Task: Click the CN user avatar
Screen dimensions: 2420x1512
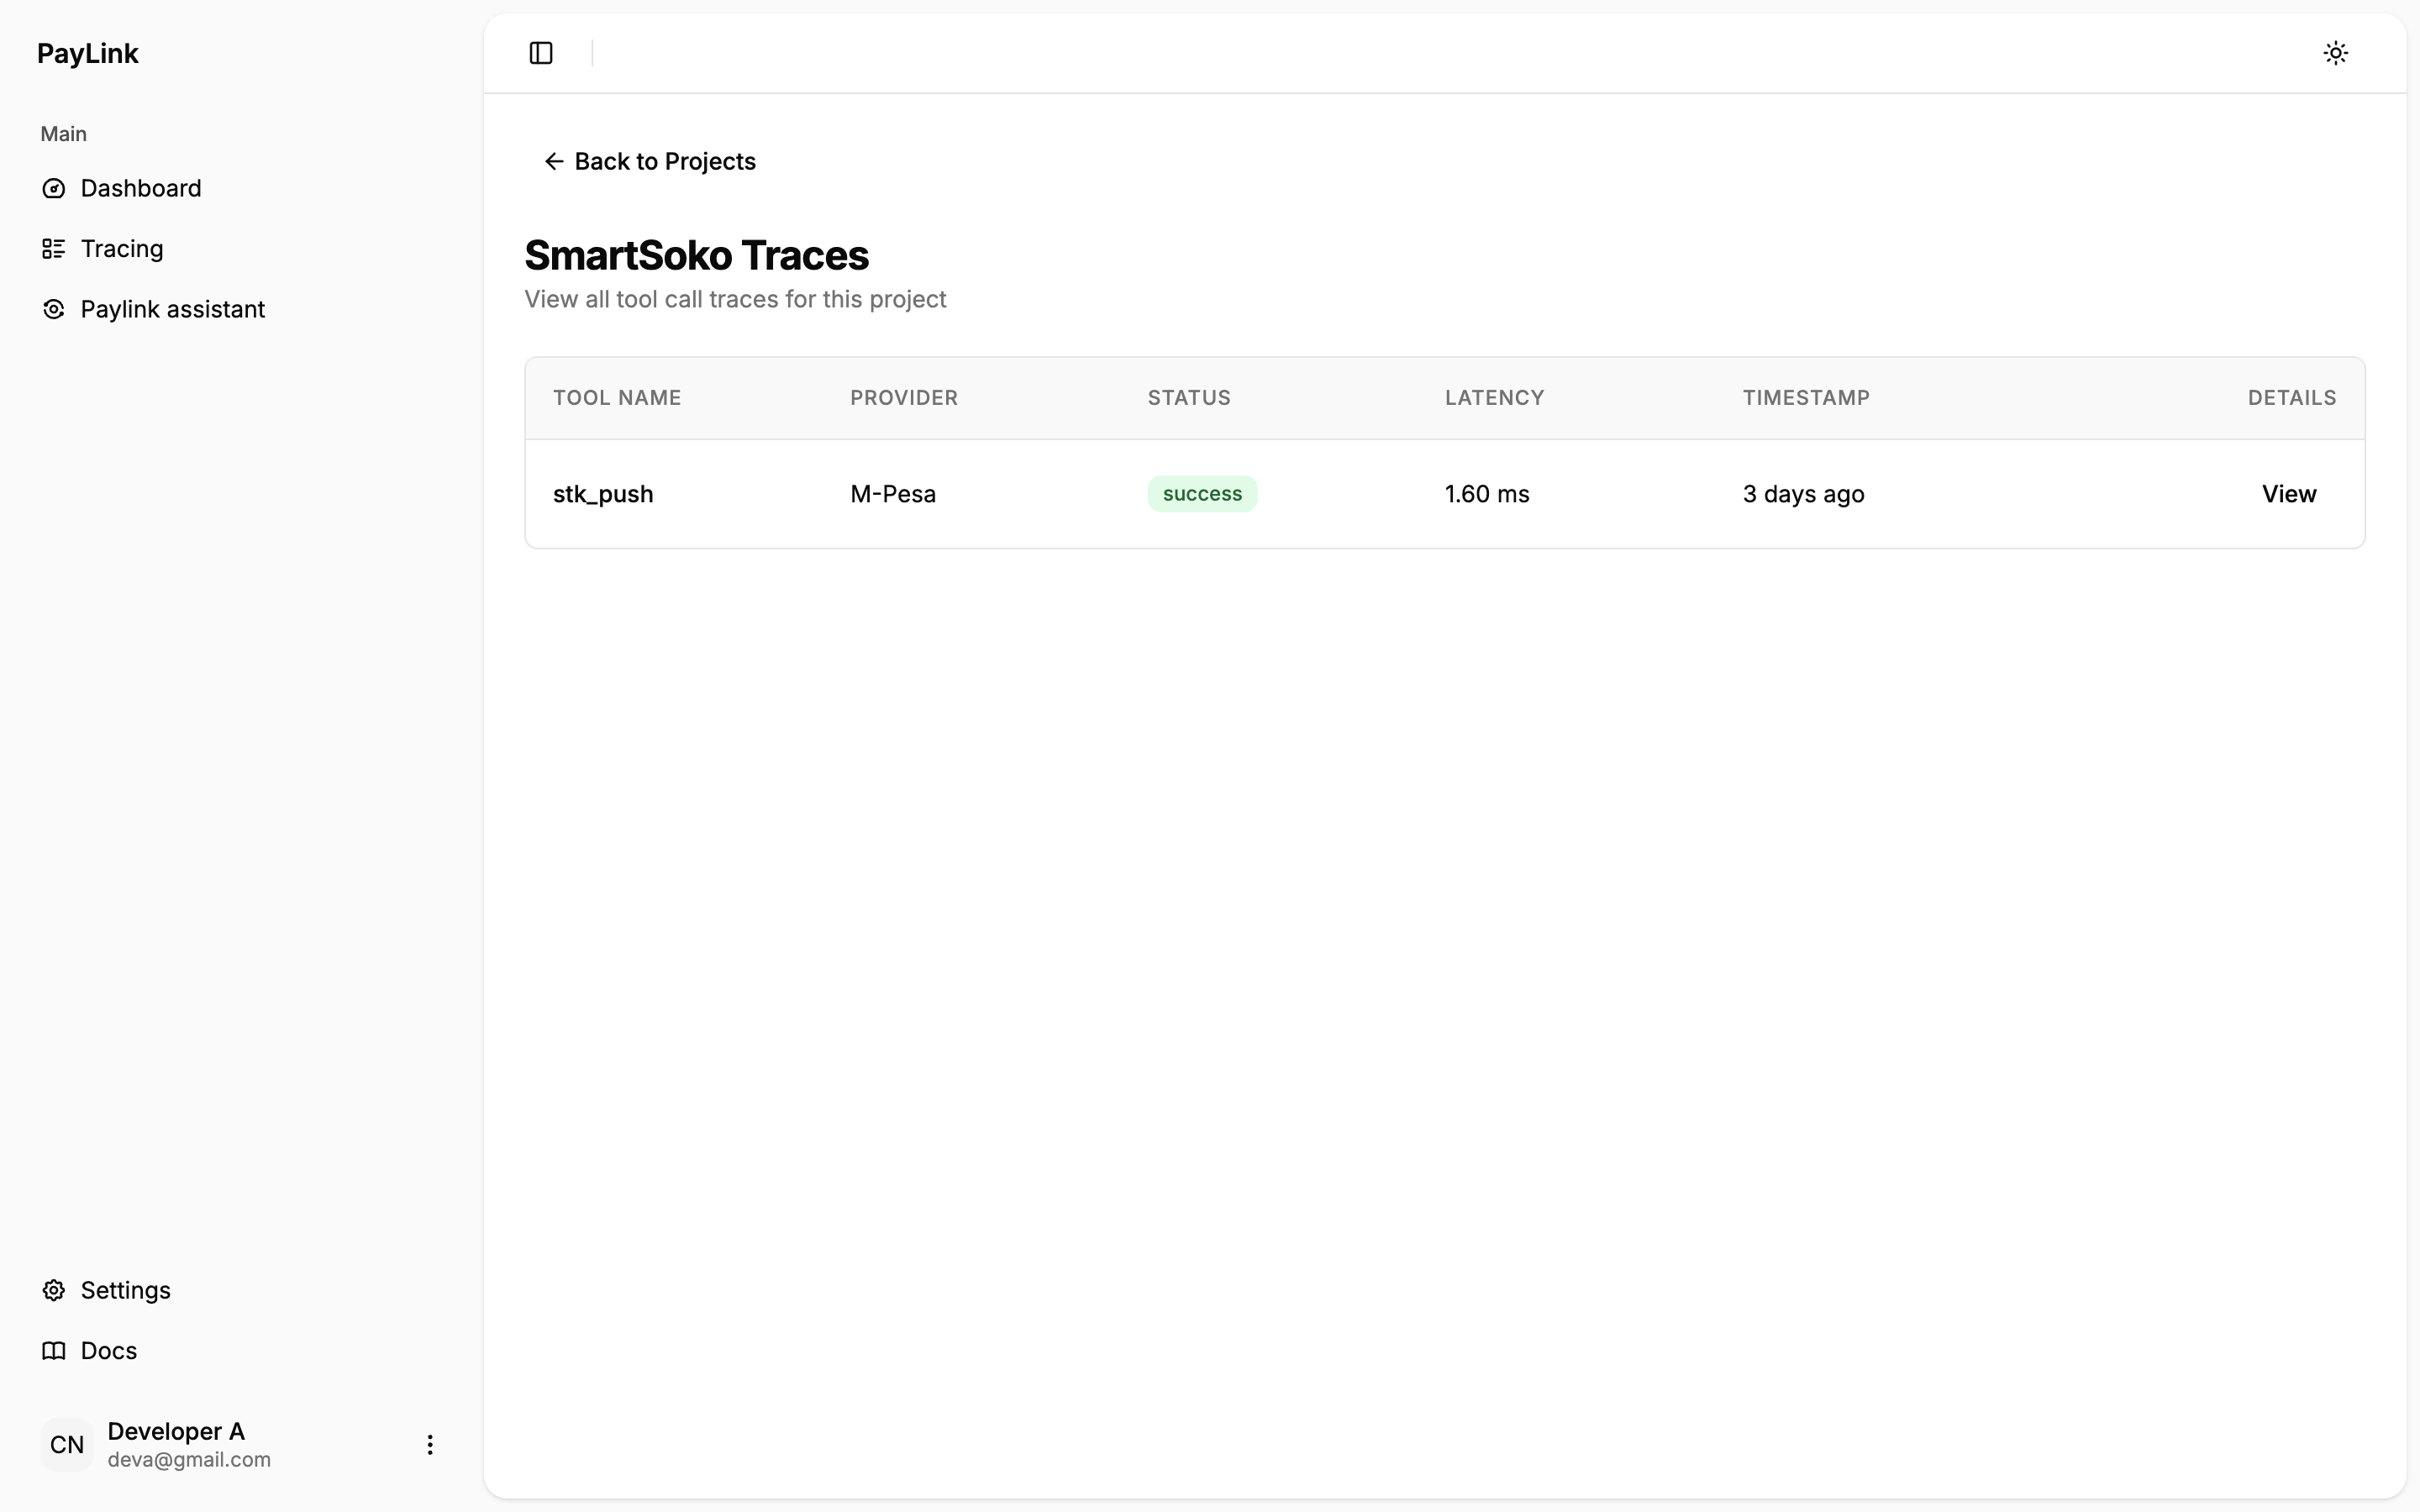Action: point(67,1445)
